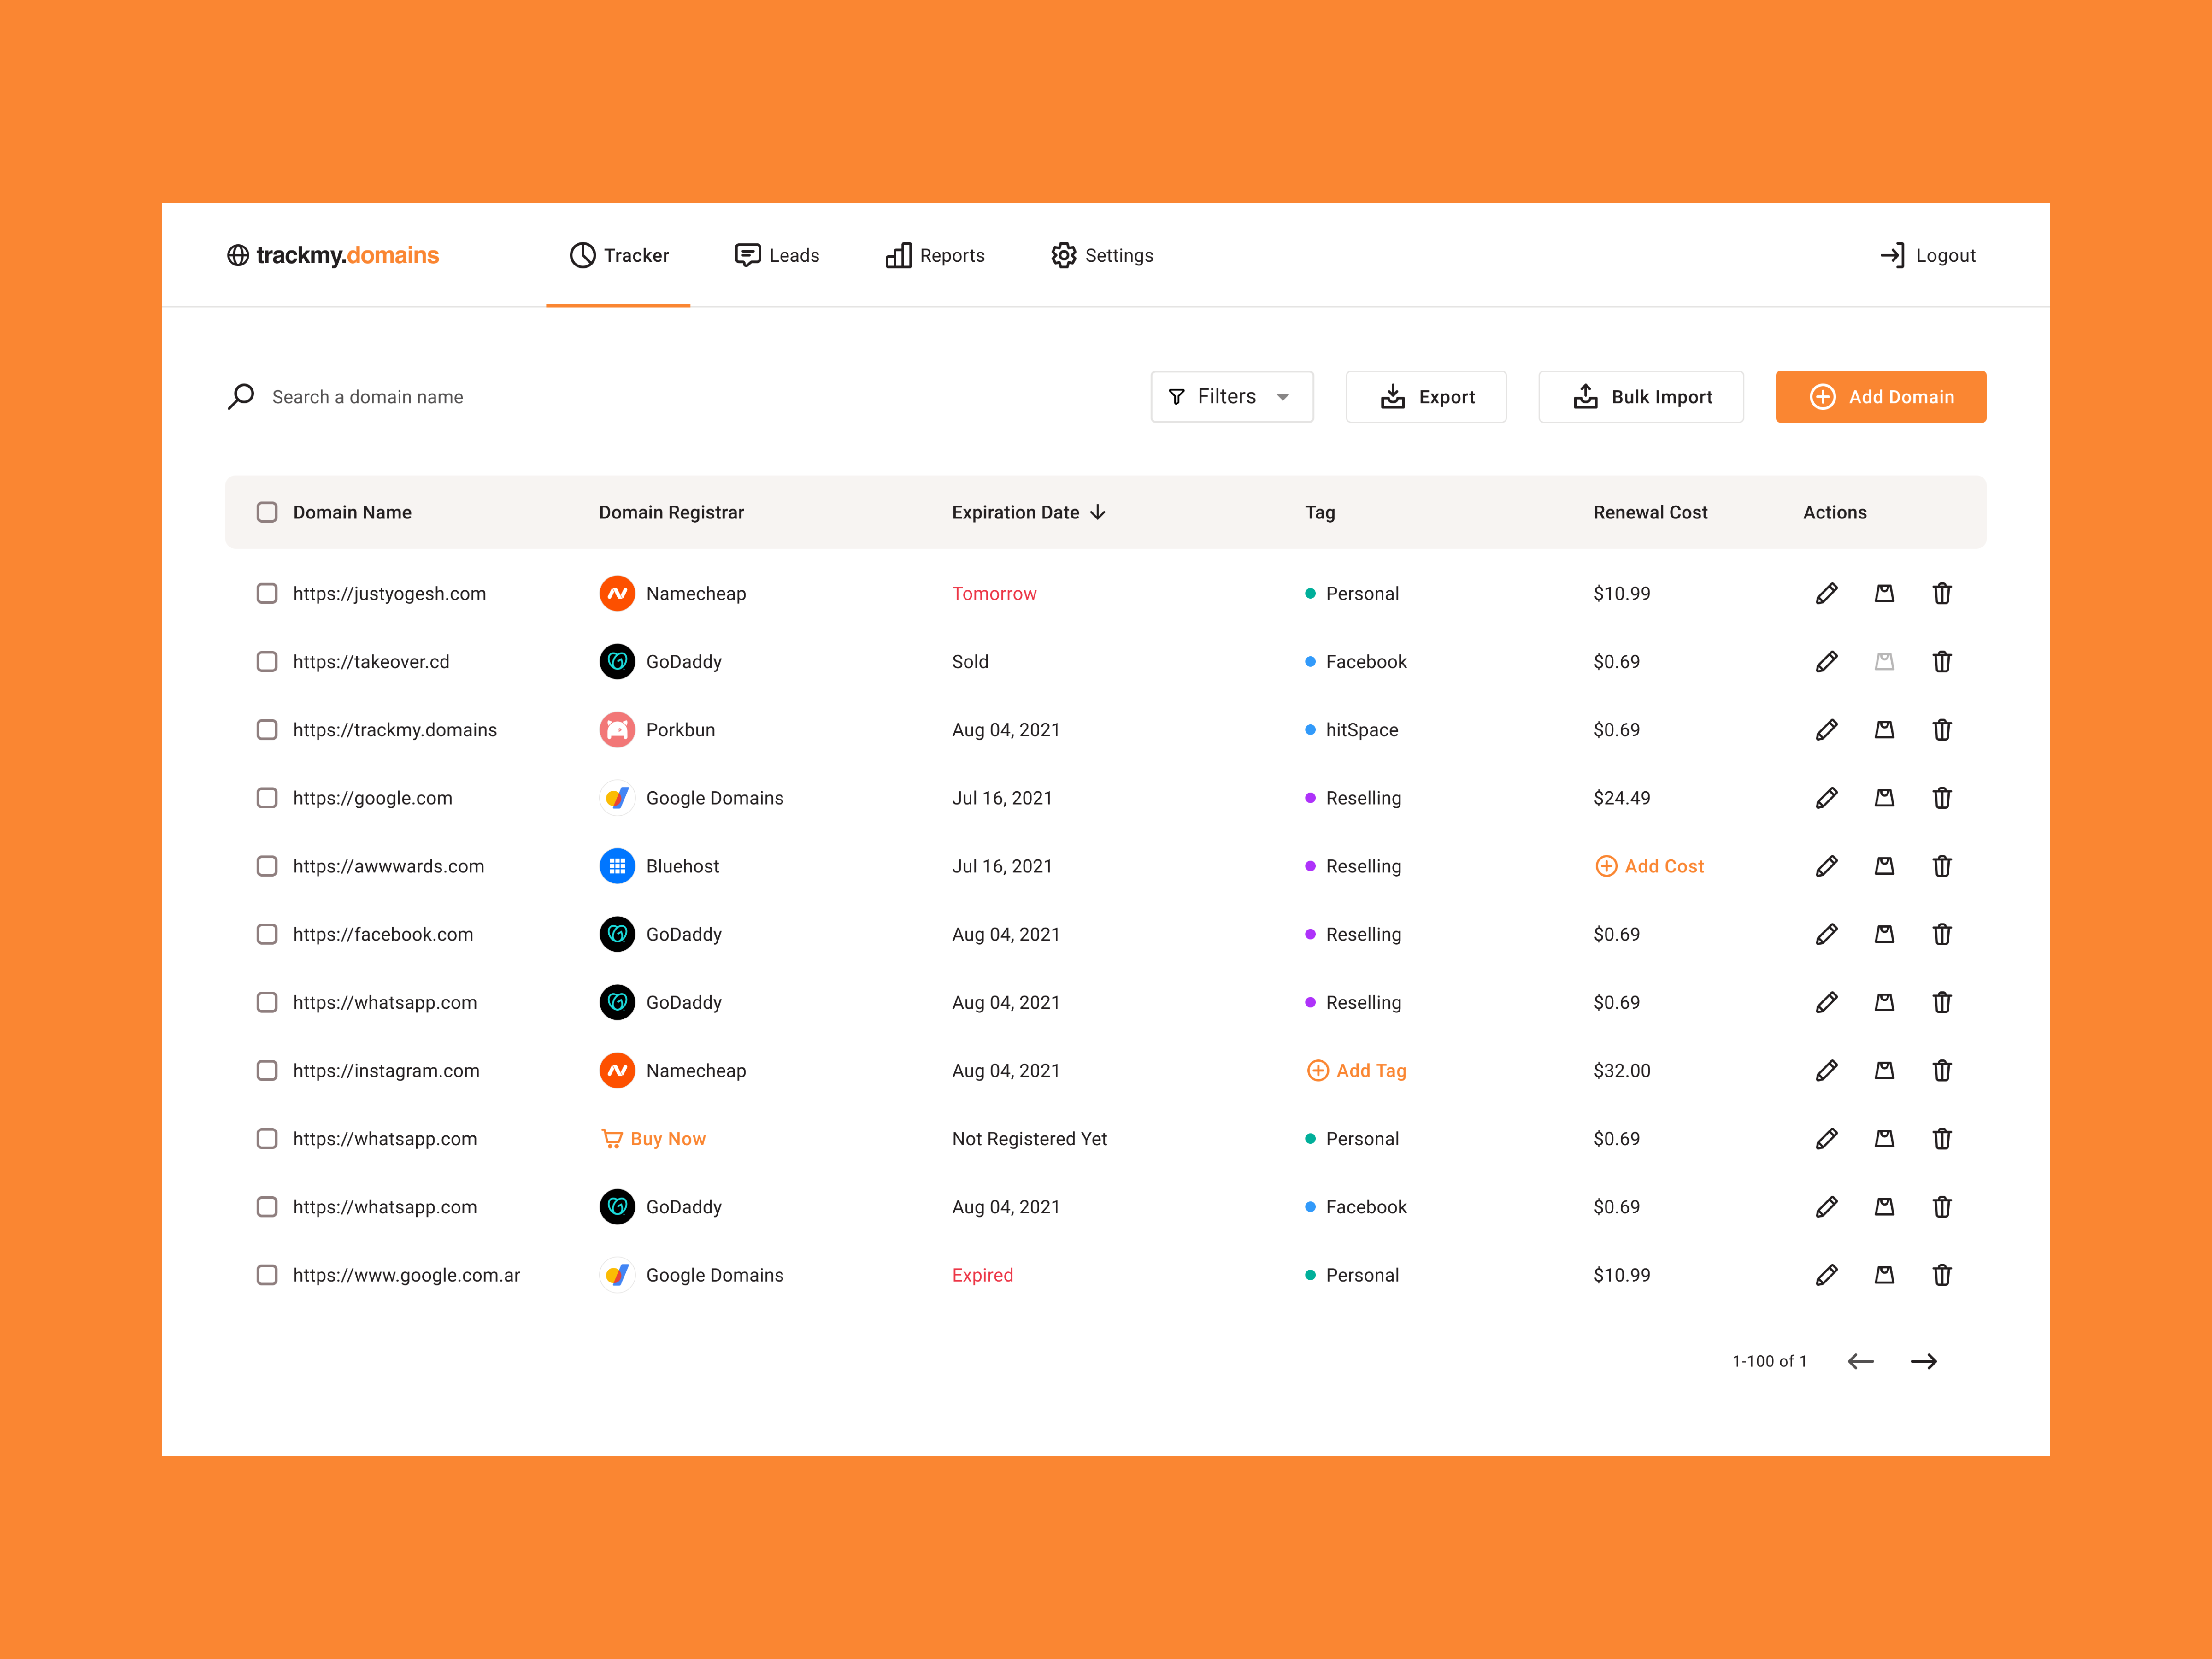Go to the previous page arrow
The width and height of the screenshot is (2212, 1659).
click(x=1860, y=1361)
